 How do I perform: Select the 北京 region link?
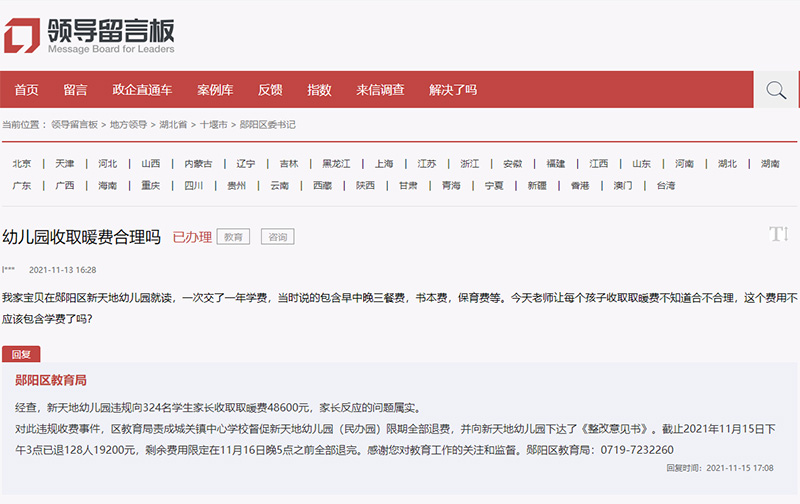click(22, 164)
